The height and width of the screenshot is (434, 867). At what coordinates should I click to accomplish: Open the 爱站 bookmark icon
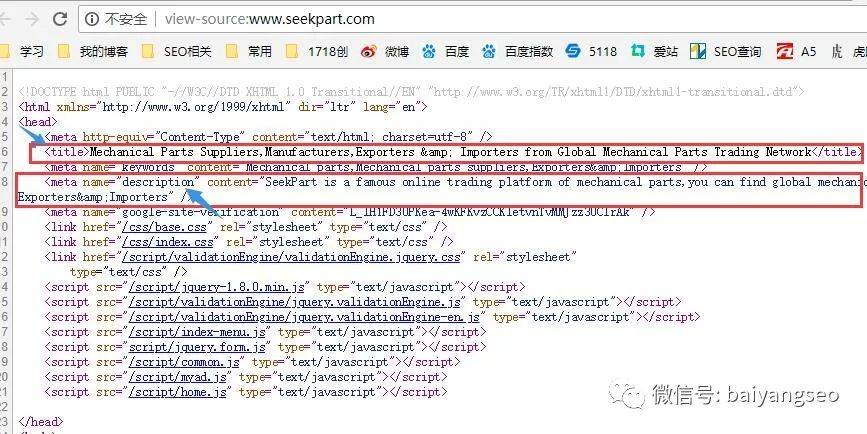pyautogui.click(x=638, y=52)
